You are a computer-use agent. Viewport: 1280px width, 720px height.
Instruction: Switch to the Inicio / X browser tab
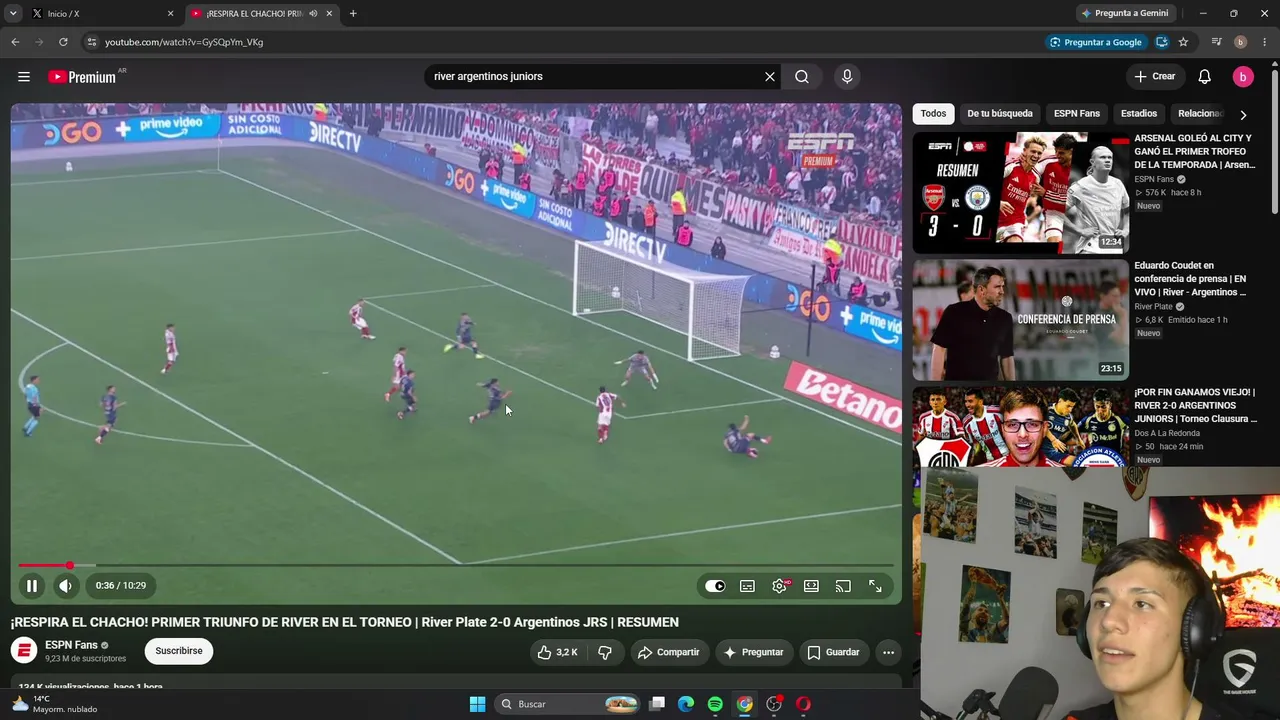pos(100,14)
